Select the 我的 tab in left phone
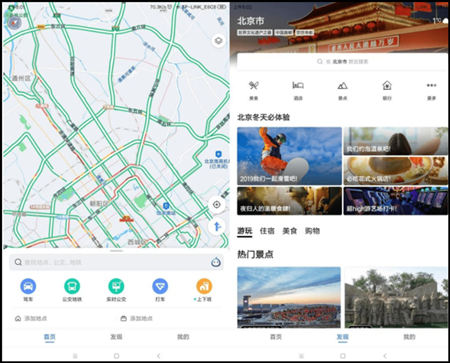 tap(183, 337)
